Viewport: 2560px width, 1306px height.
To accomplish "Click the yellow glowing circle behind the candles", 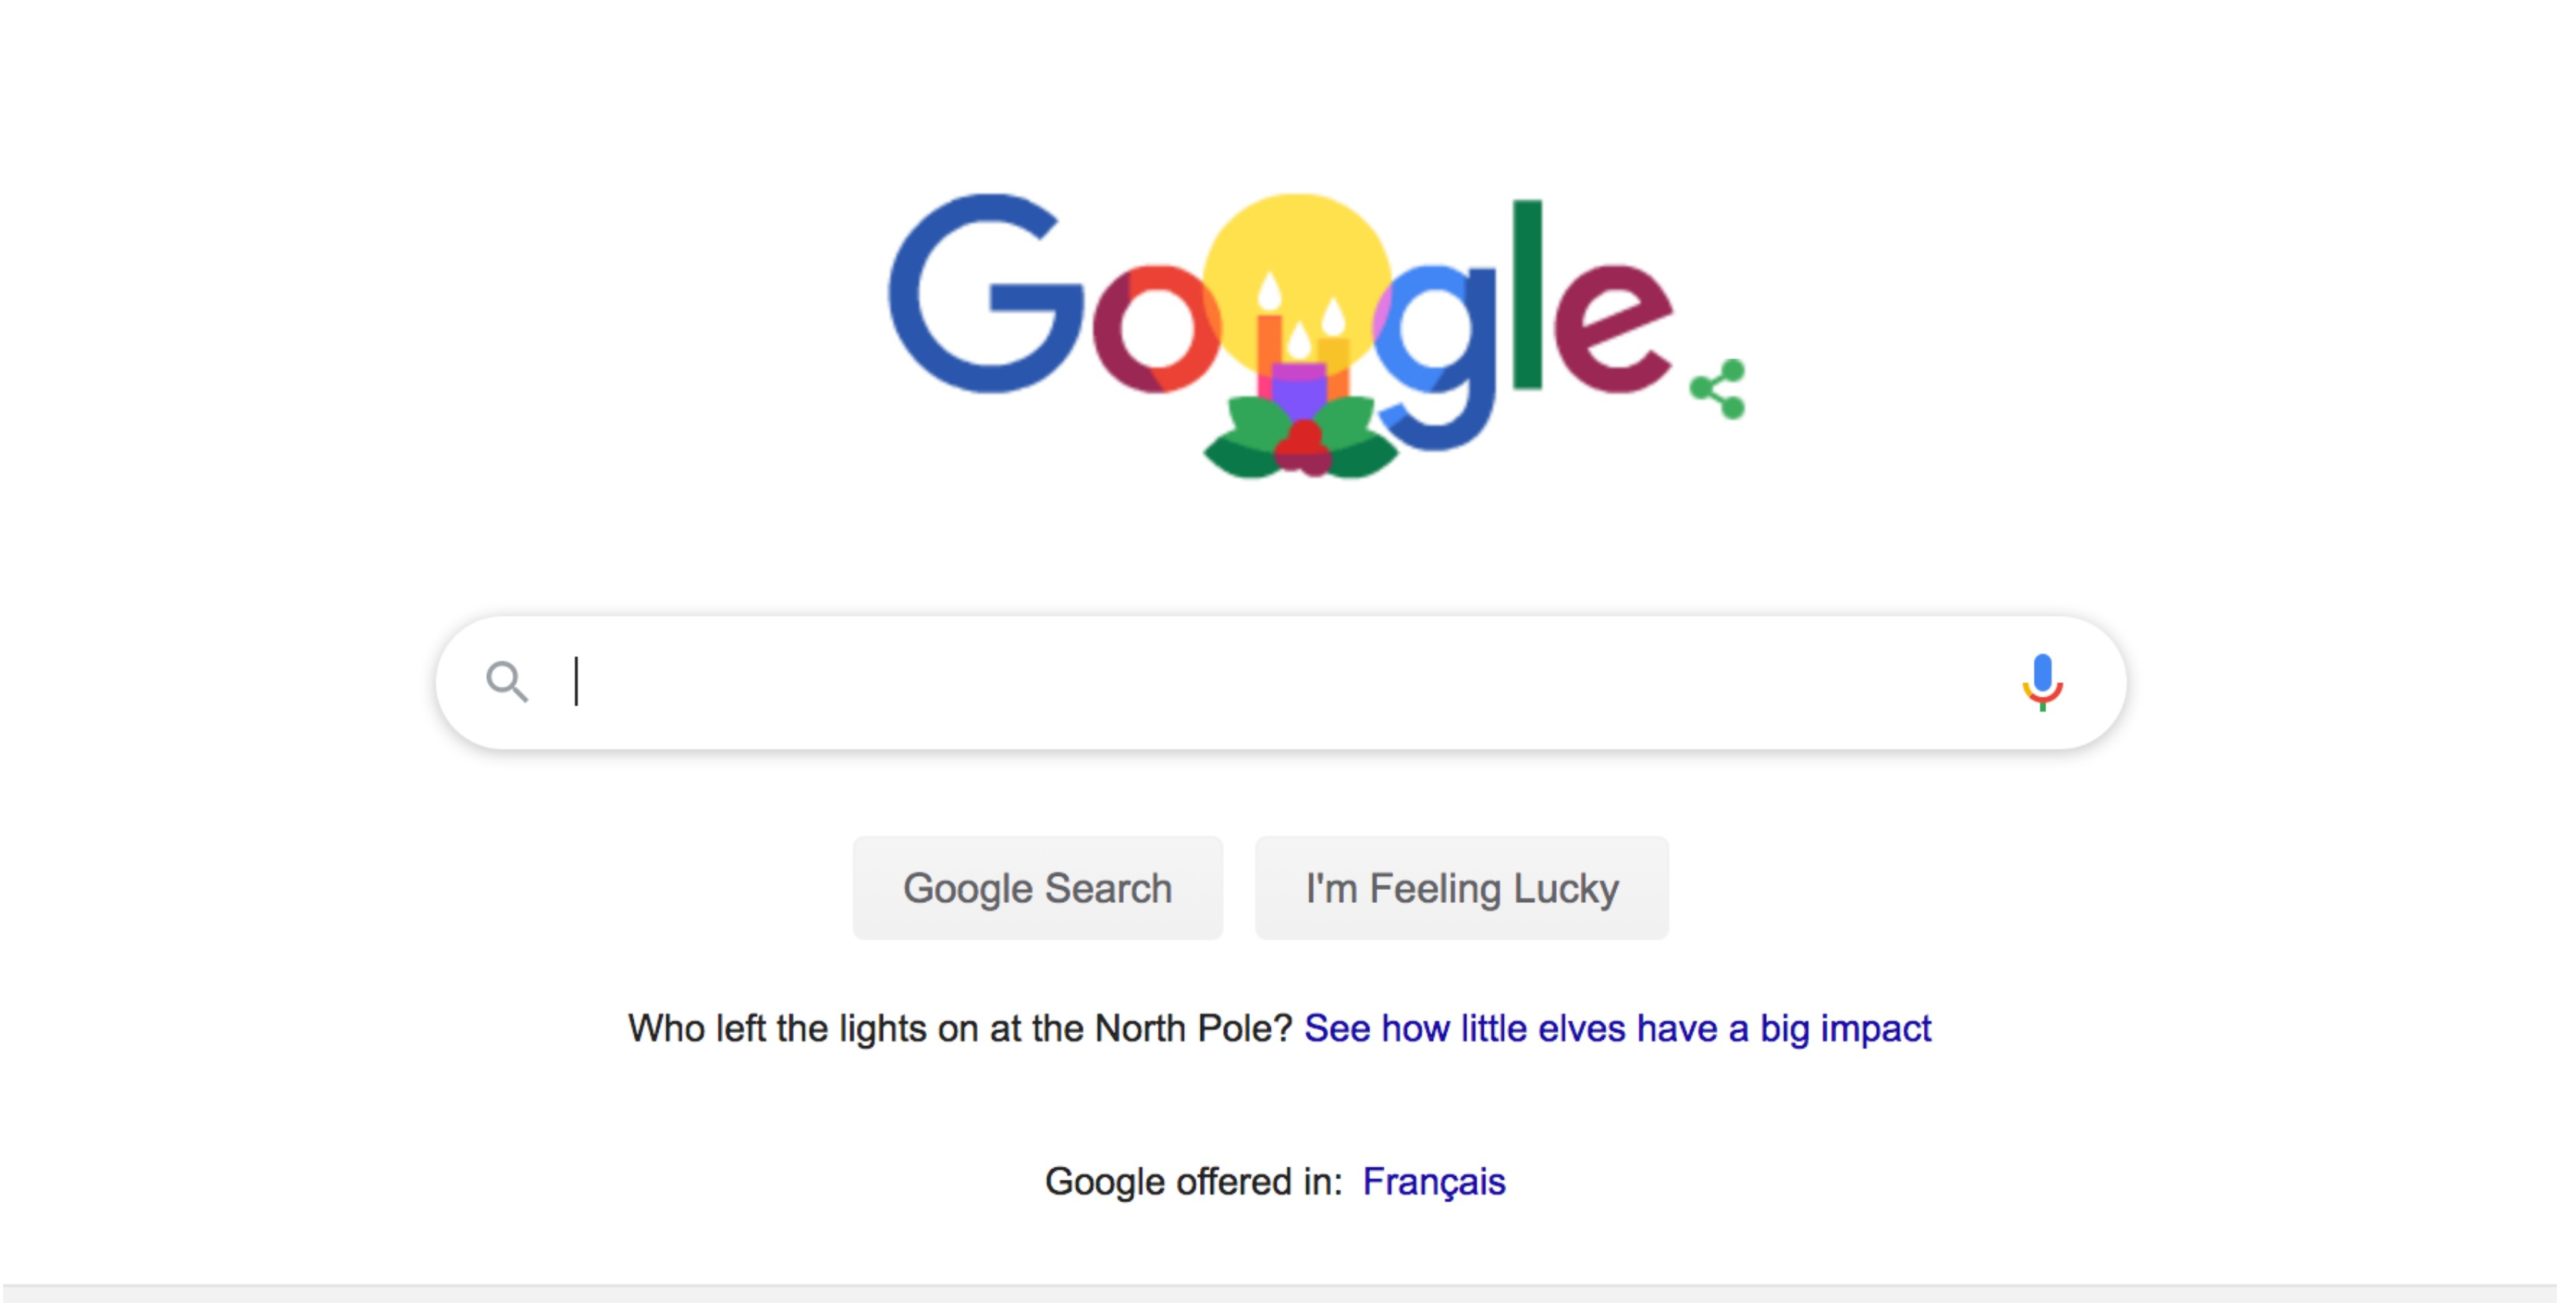I will pos(1296,240).
